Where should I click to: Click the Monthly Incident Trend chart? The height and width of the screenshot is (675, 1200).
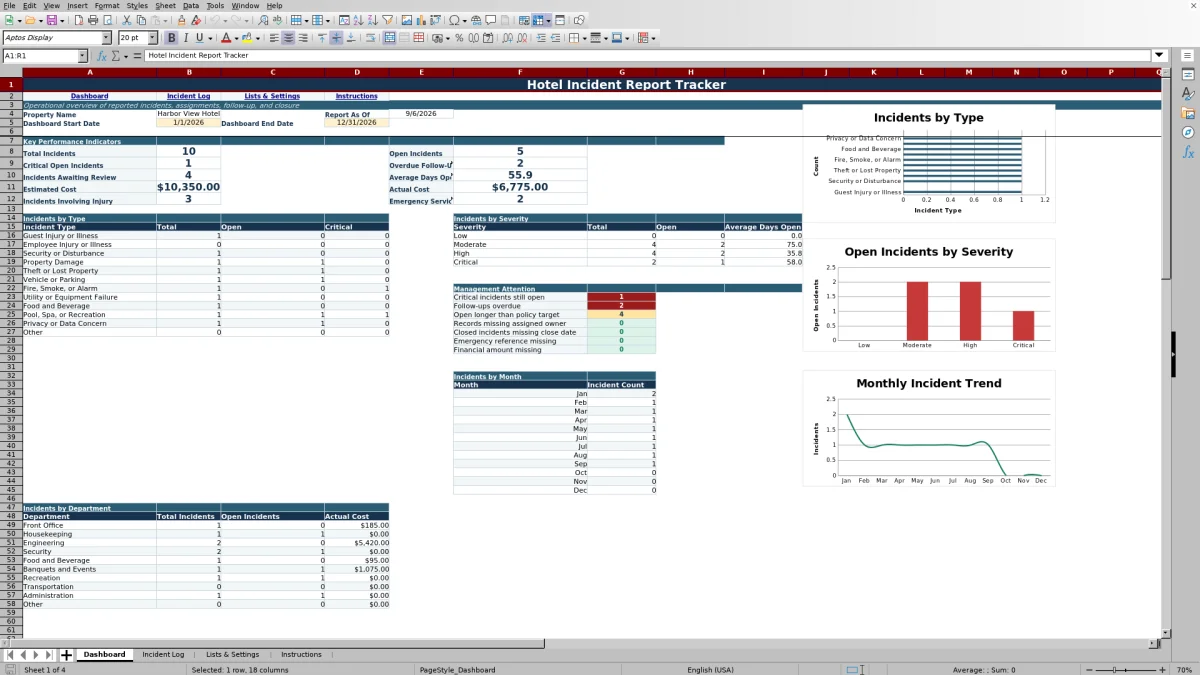(929, 429)
